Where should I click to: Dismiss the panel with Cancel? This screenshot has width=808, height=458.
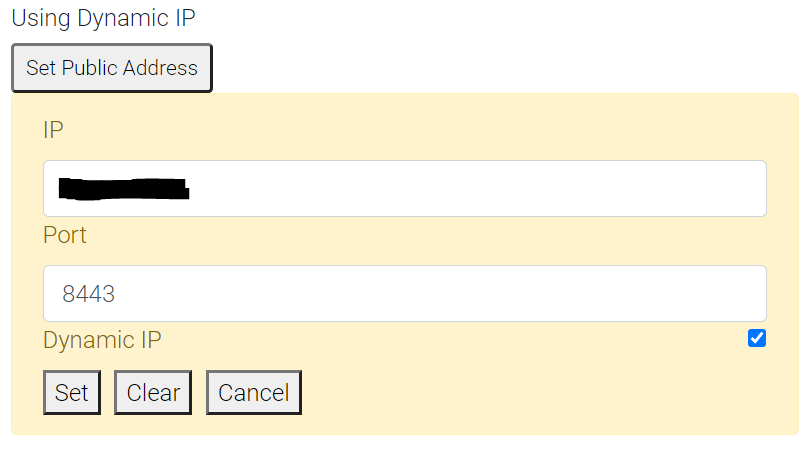tap(253, 392)
